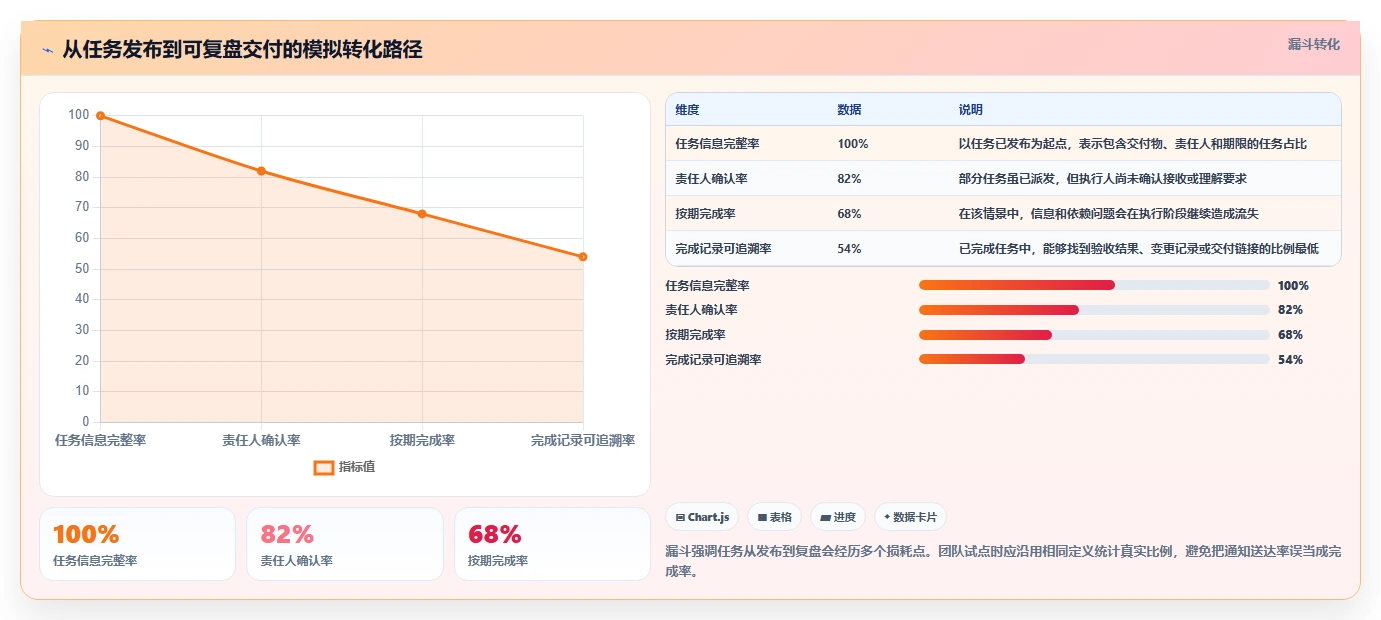
Task: Click the 漏斗转化 label in the header
Action: click(1313, 44)
